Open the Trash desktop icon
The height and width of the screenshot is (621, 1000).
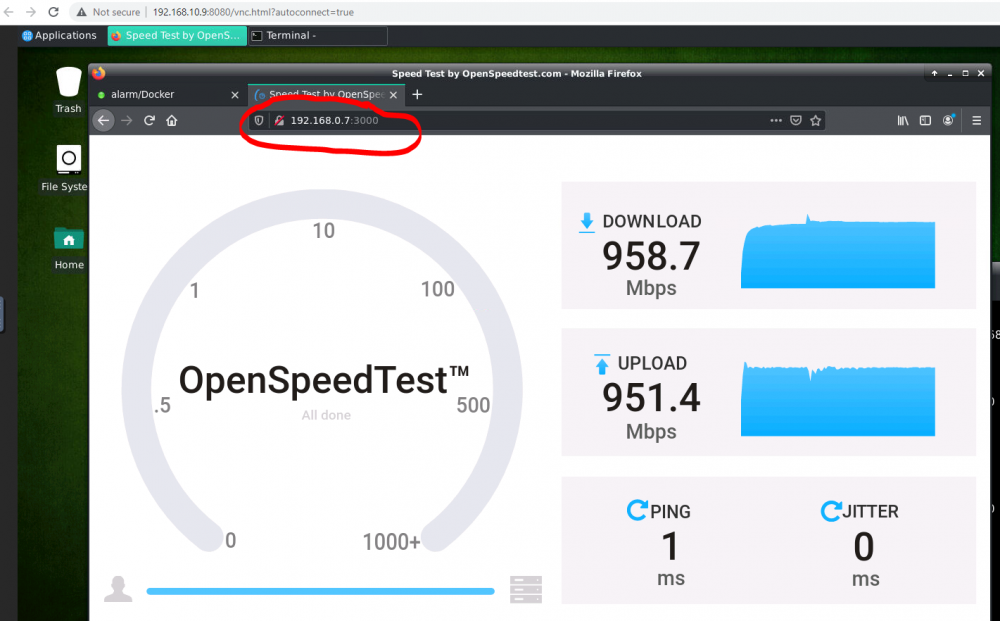pyautogui.click(x=68, y=91)
